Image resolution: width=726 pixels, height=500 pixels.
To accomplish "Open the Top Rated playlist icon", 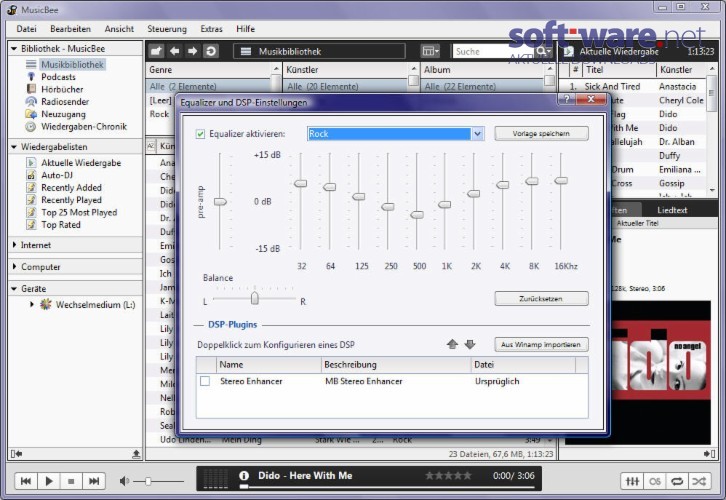I will pos(31,225).
